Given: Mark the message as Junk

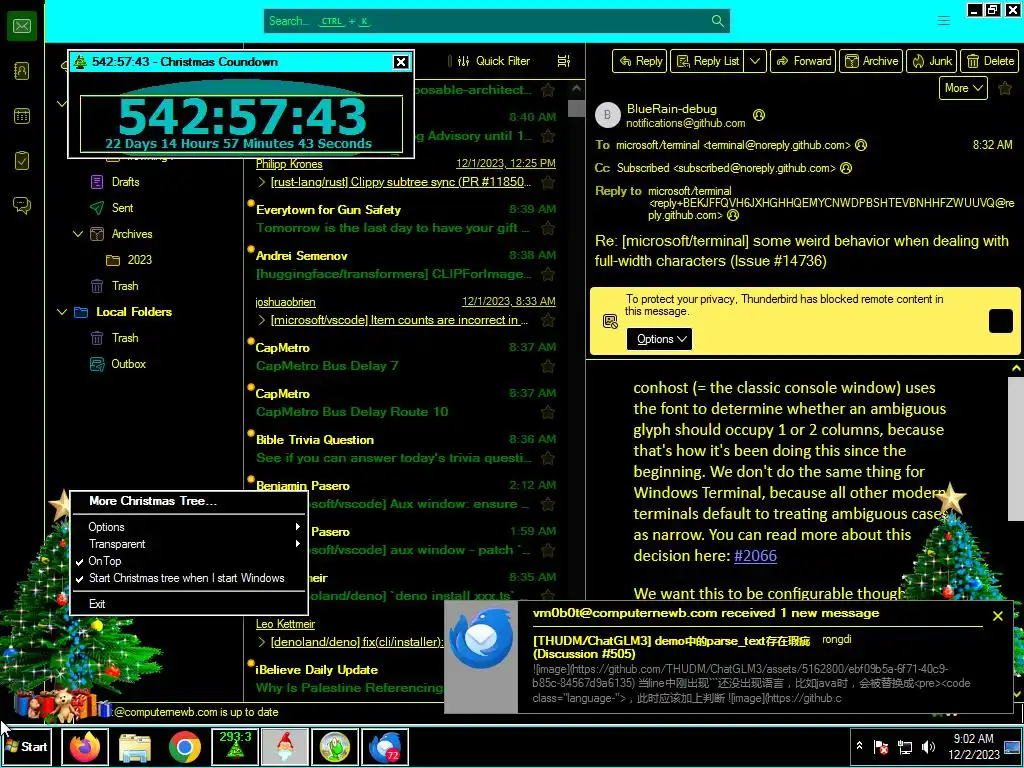Looking at the screenshot, I should click(x=931, y=61).
